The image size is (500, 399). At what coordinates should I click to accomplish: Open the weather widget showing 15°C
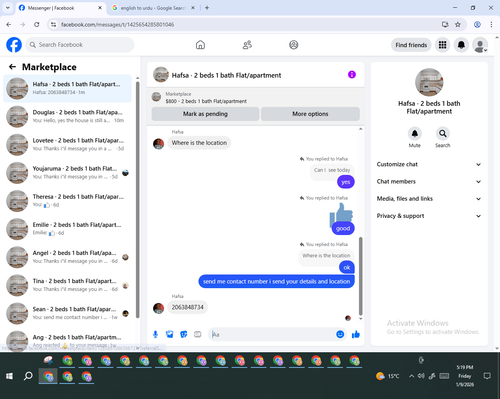coord(388,376)
